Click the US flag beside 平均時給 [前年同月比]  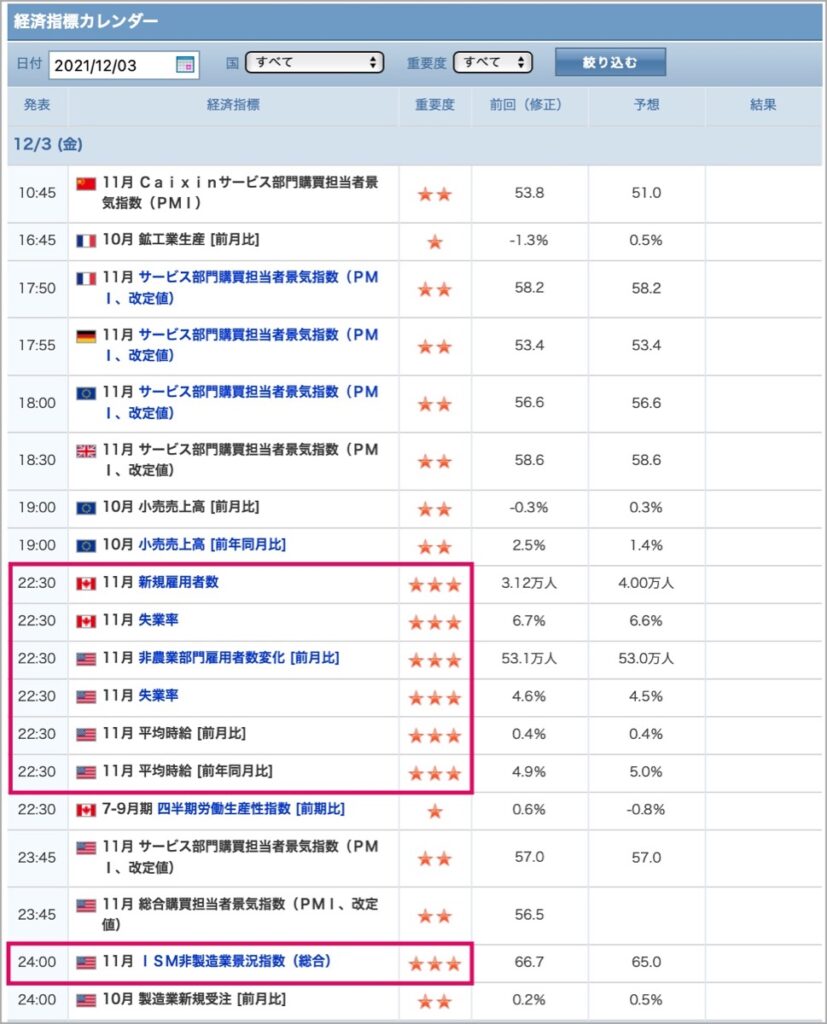tap(86, 773)
